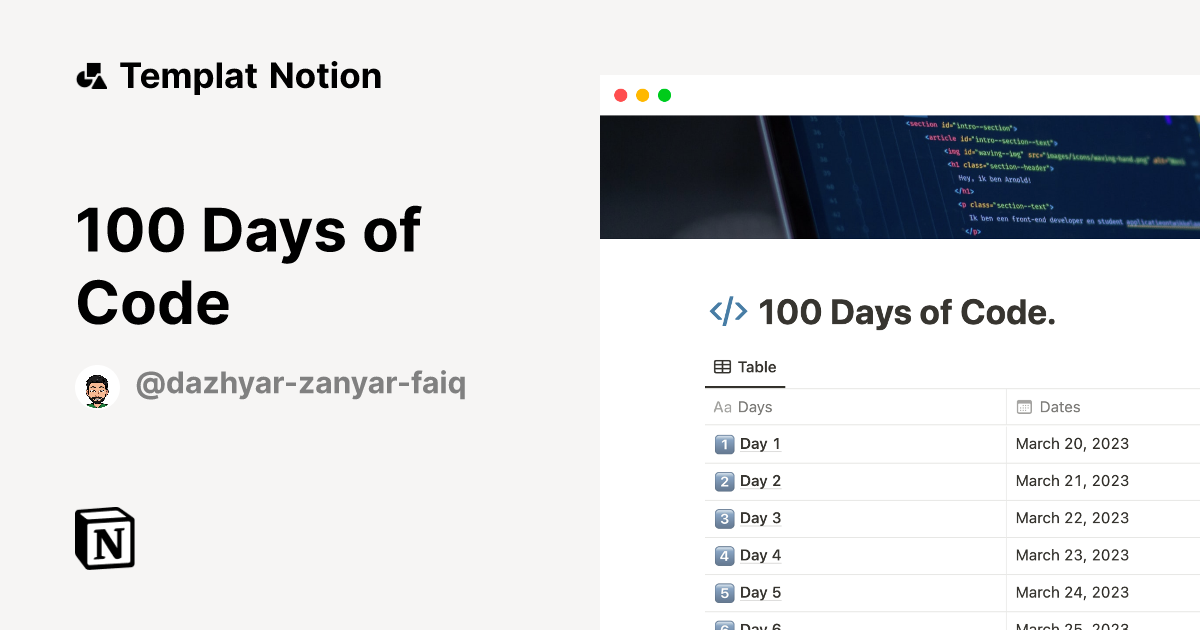Open the Dates column header menu
Viewport: 1200px width, 630px height.
(1103, 407)
